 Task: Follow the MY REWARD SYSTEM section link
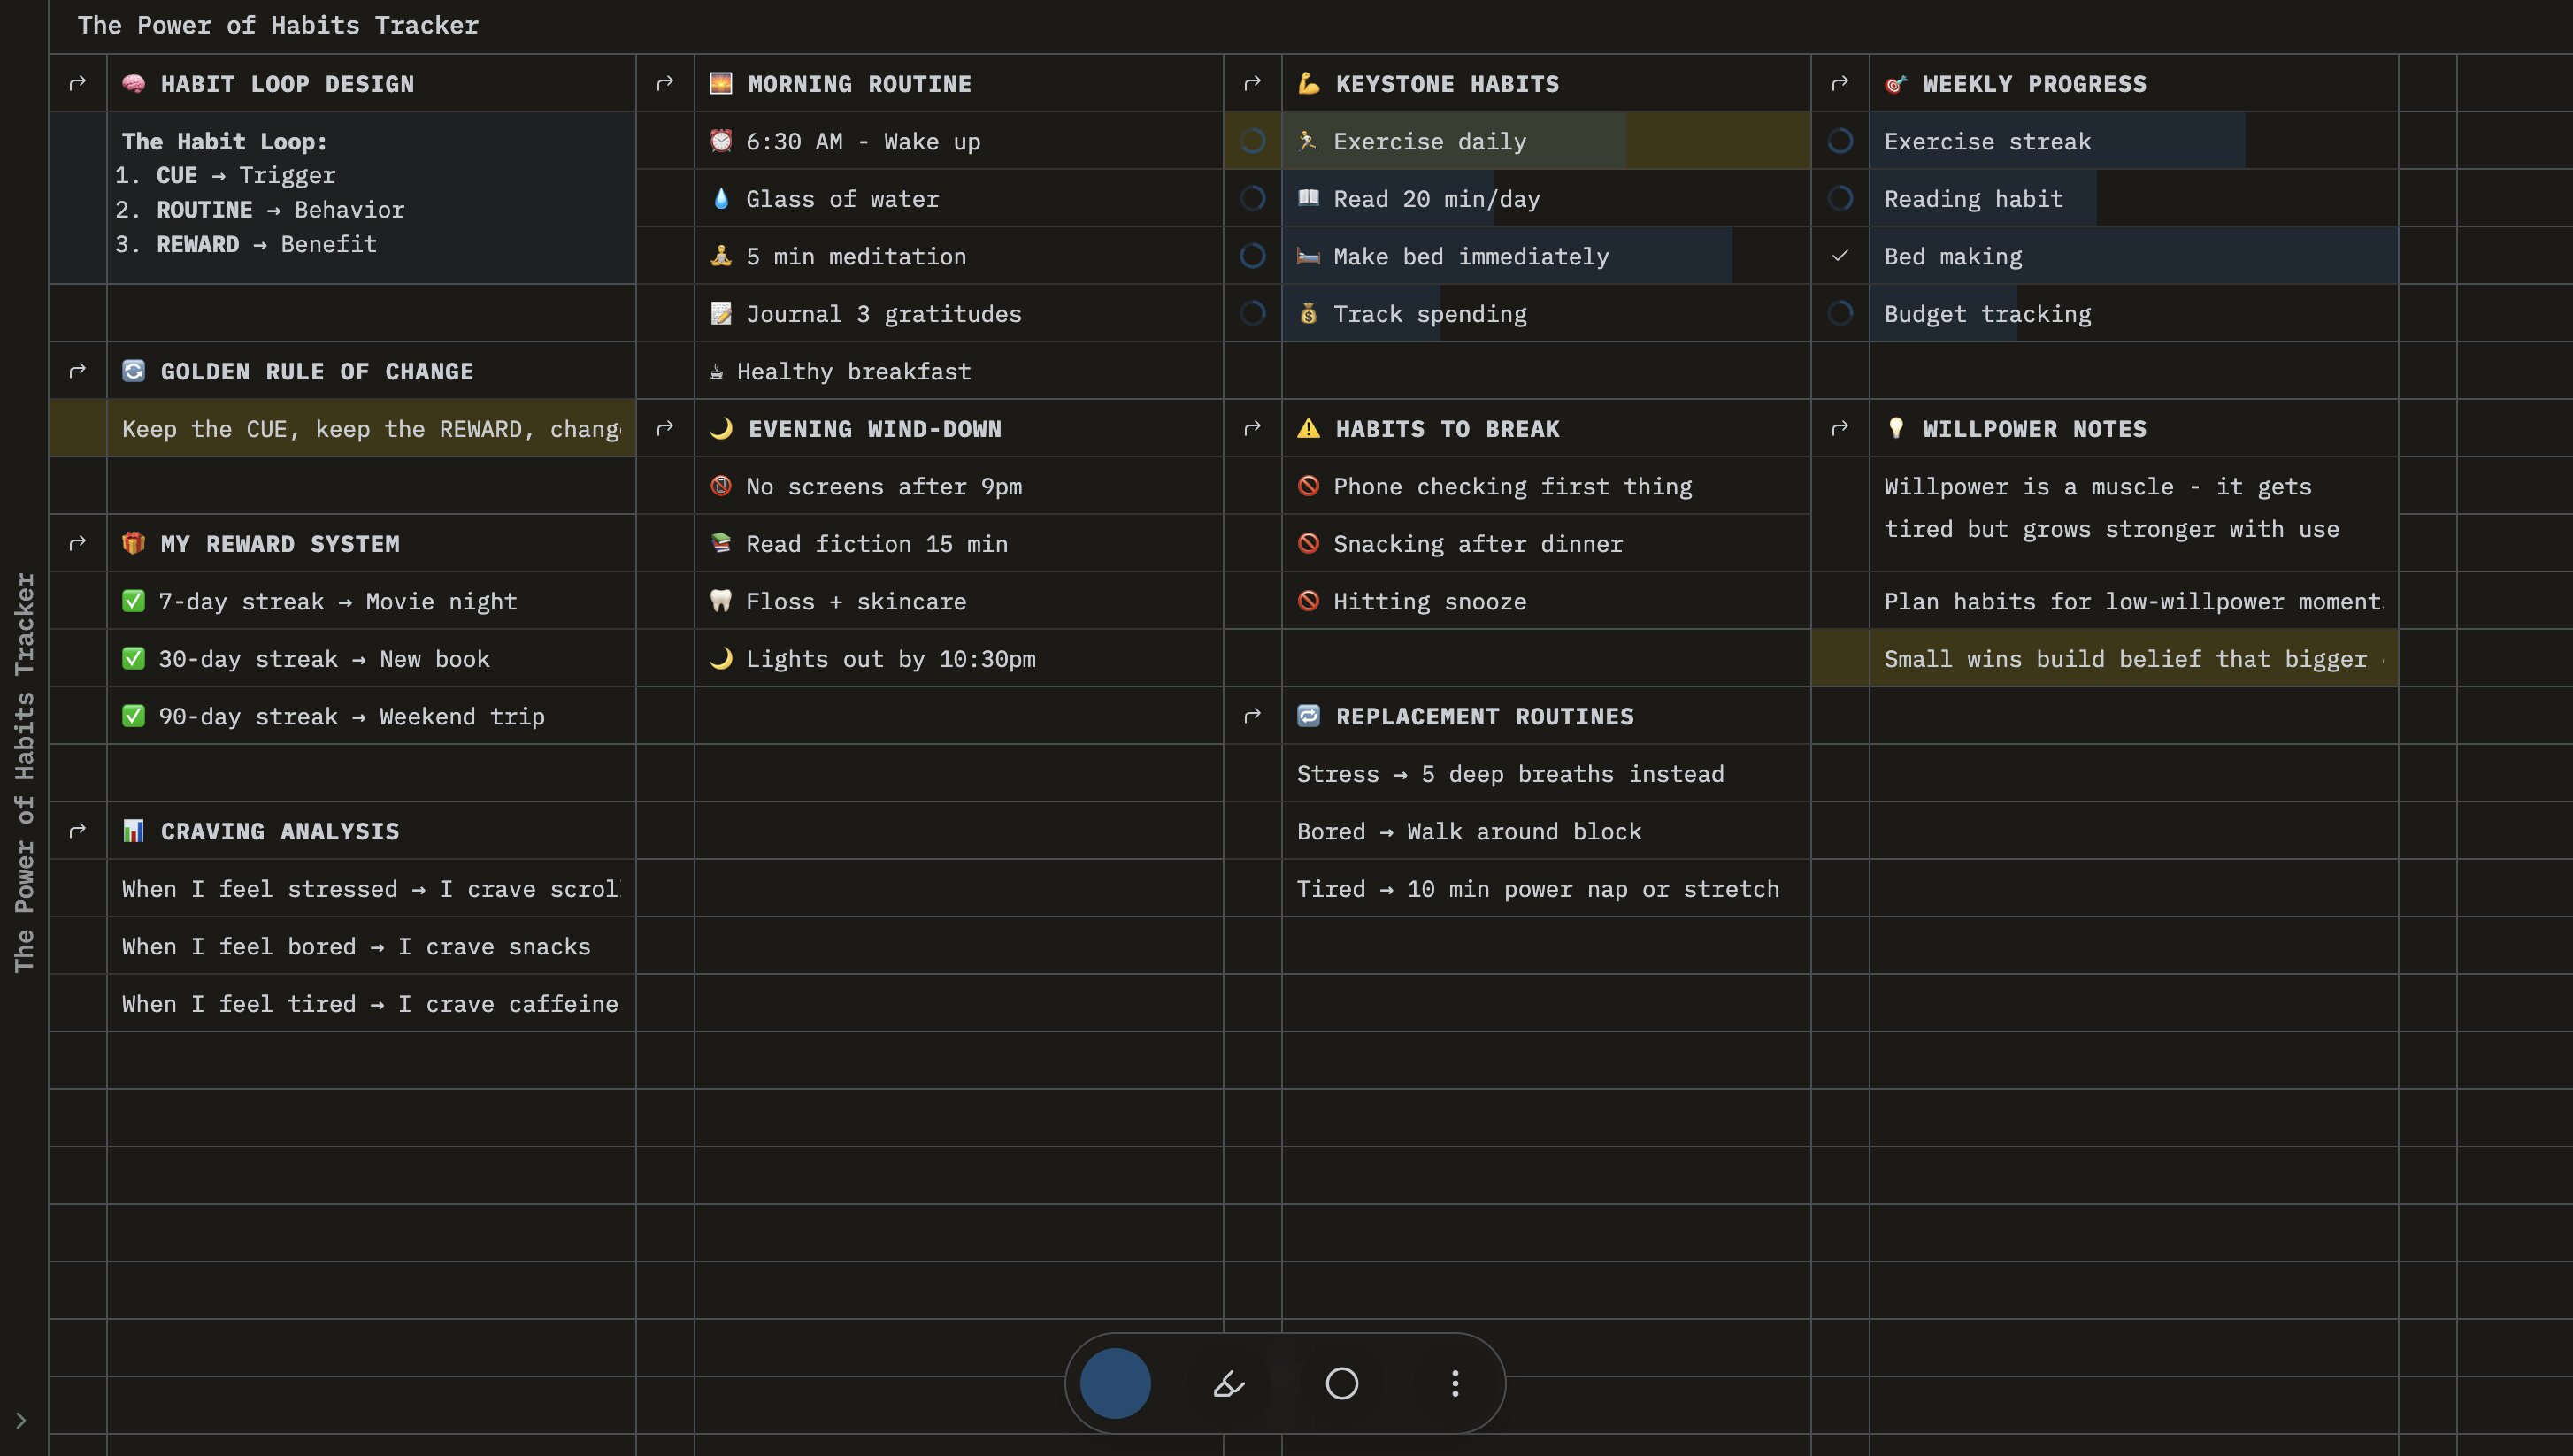coord(78,543)
